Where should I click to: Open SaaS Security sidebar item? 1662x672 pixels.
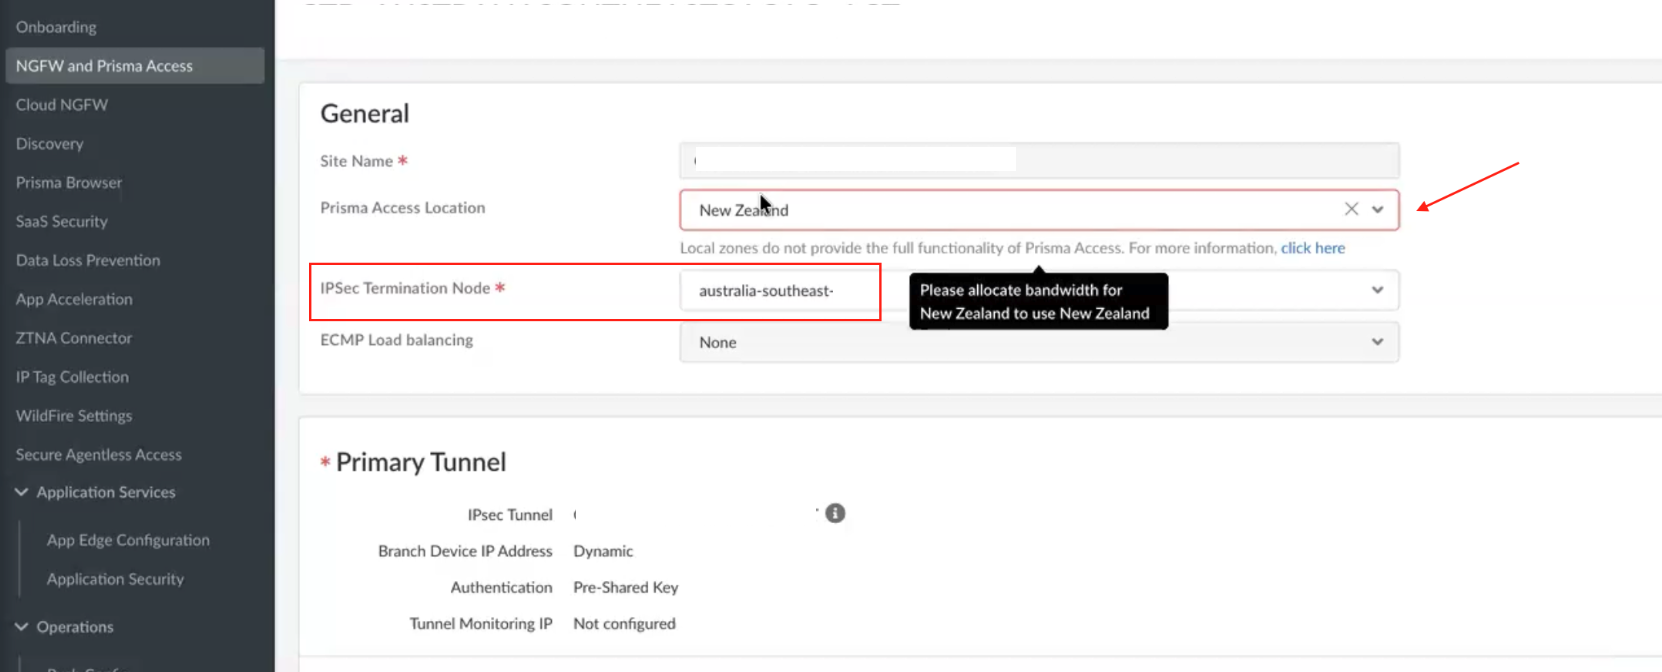[62, 222]
